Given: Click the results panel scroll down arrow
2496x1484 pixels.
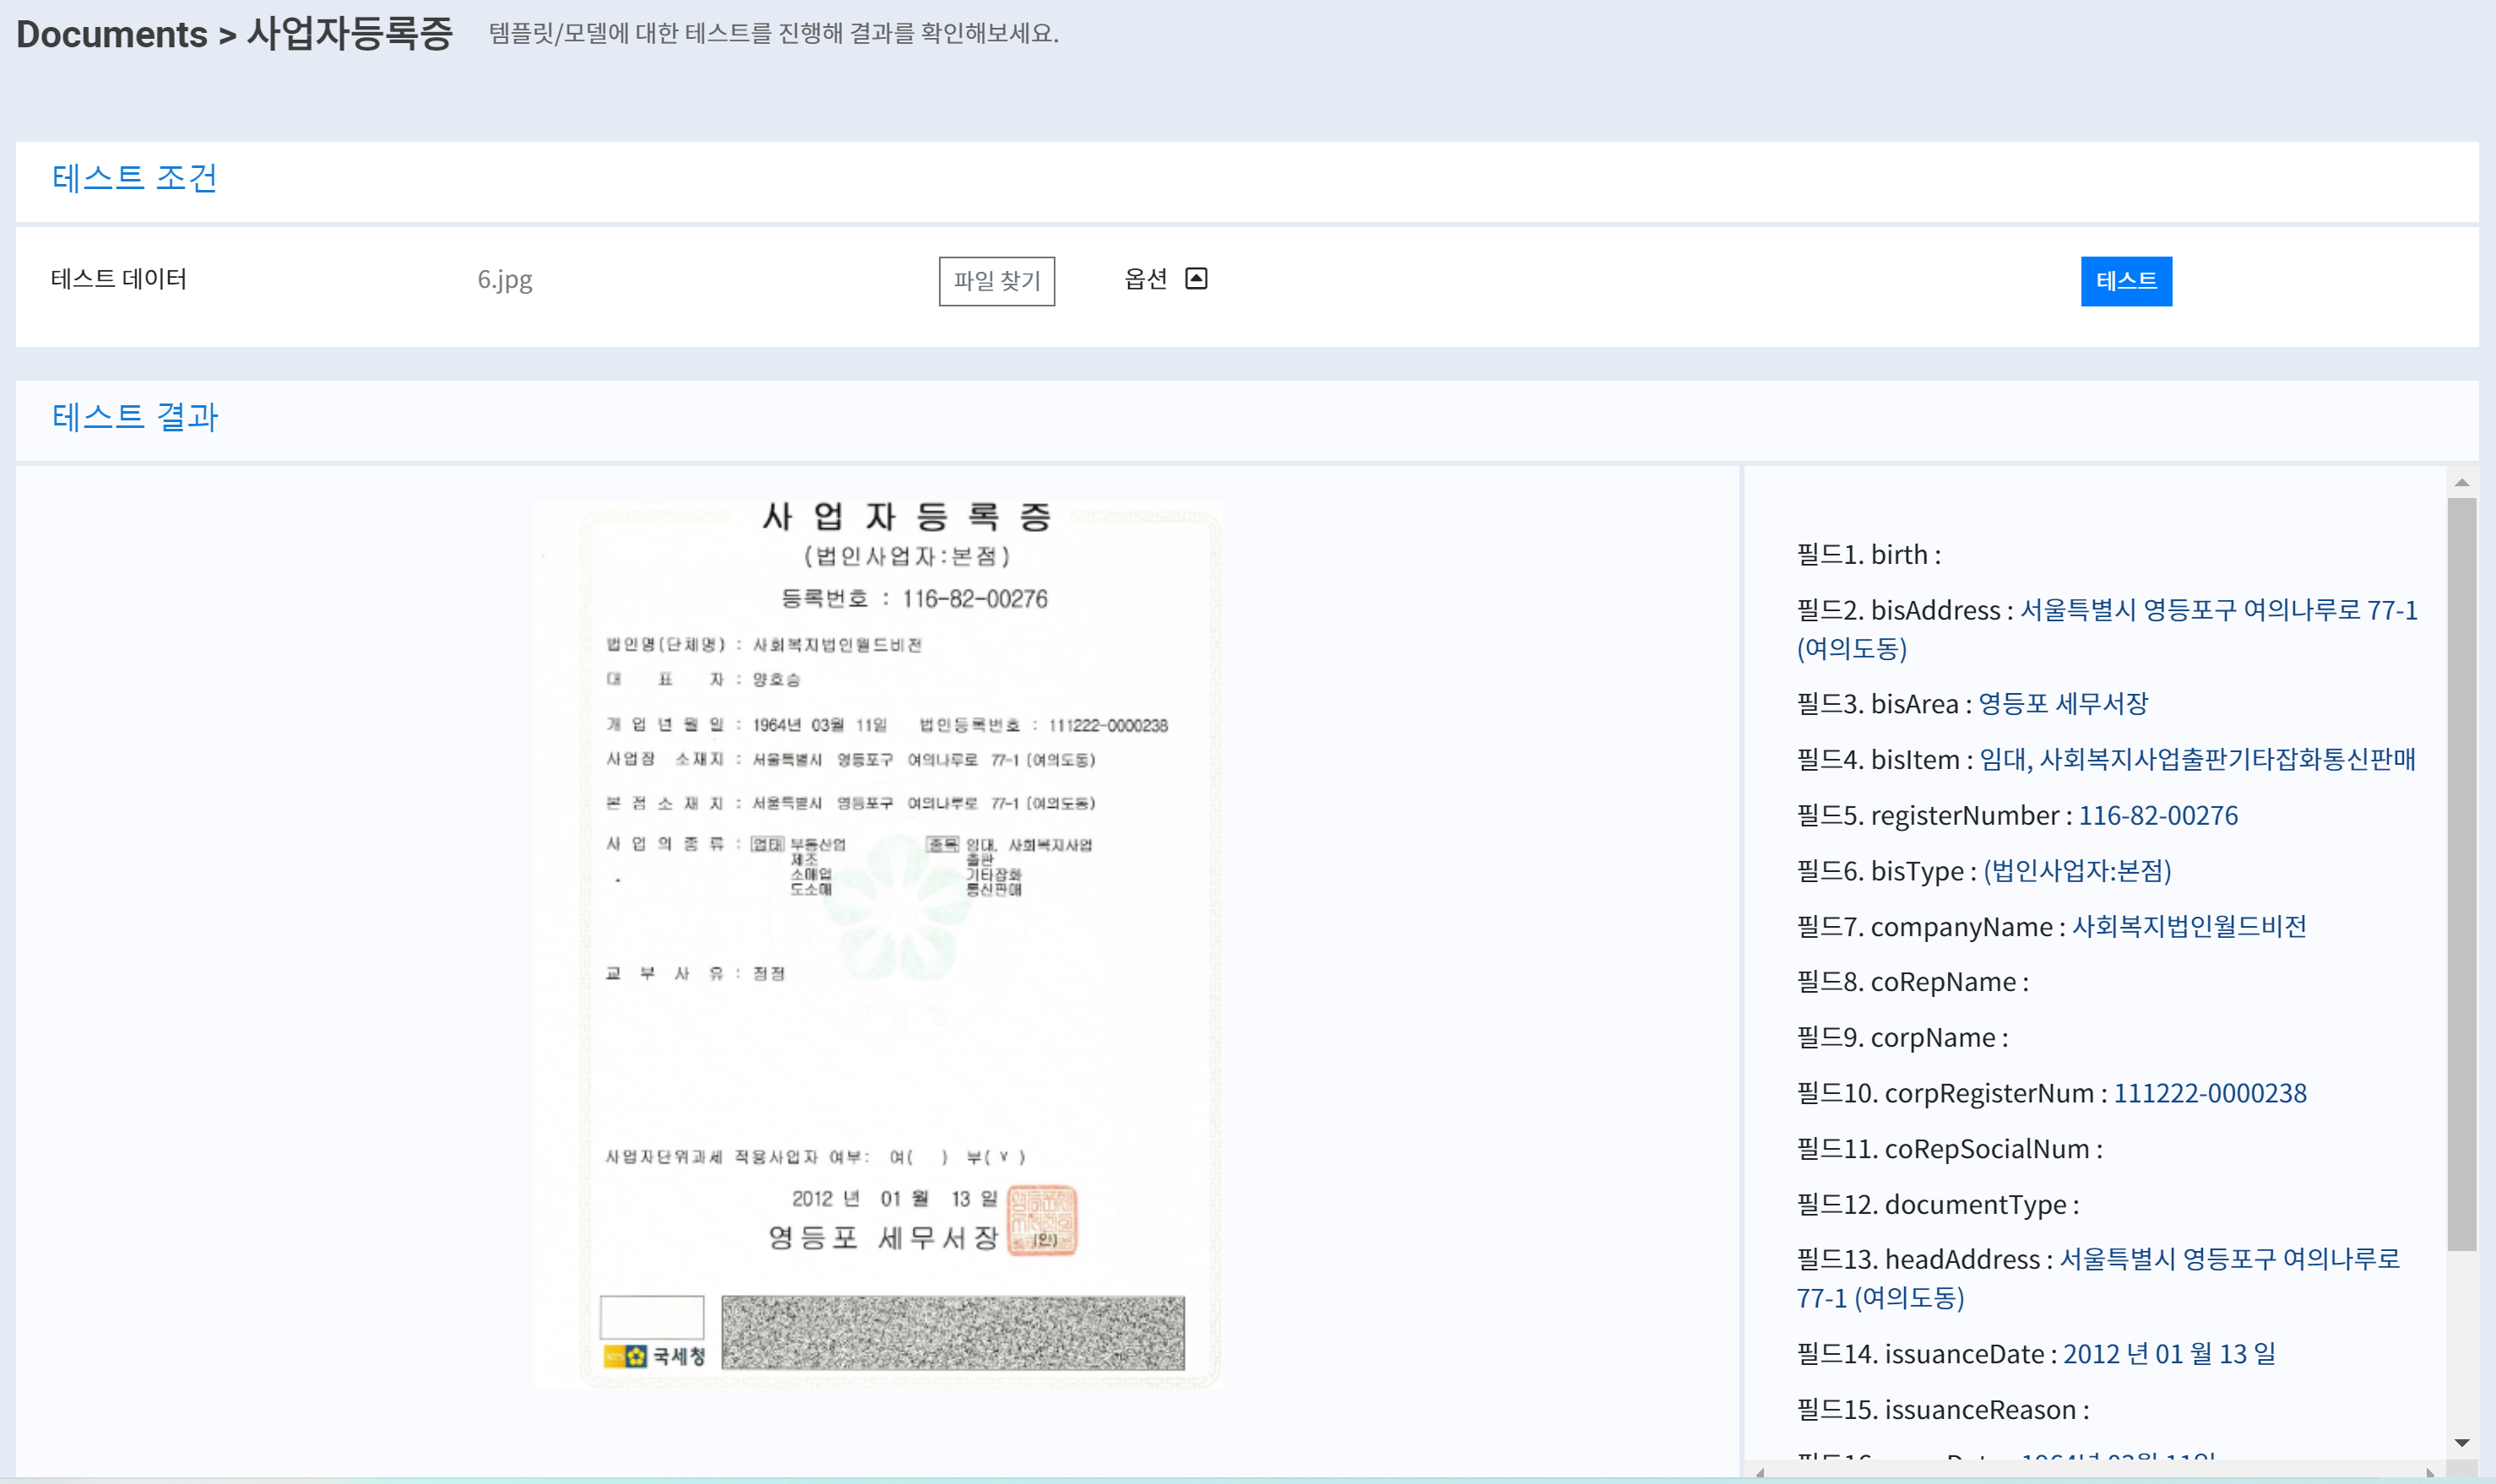Looking at the screenshot, I should [x=2462, y=1442].
